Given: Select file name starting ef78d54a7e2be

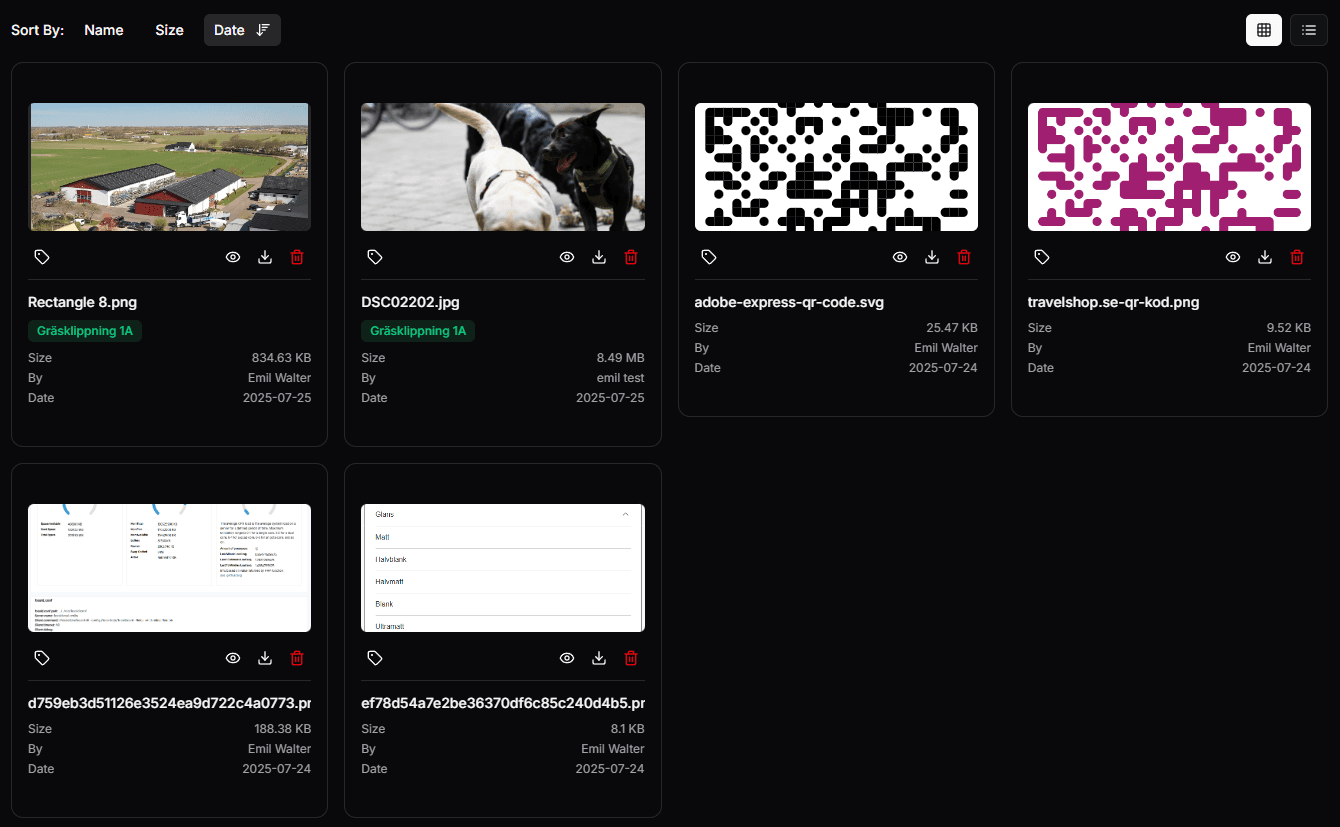Looking at the screenshot, I should (503, 703).
